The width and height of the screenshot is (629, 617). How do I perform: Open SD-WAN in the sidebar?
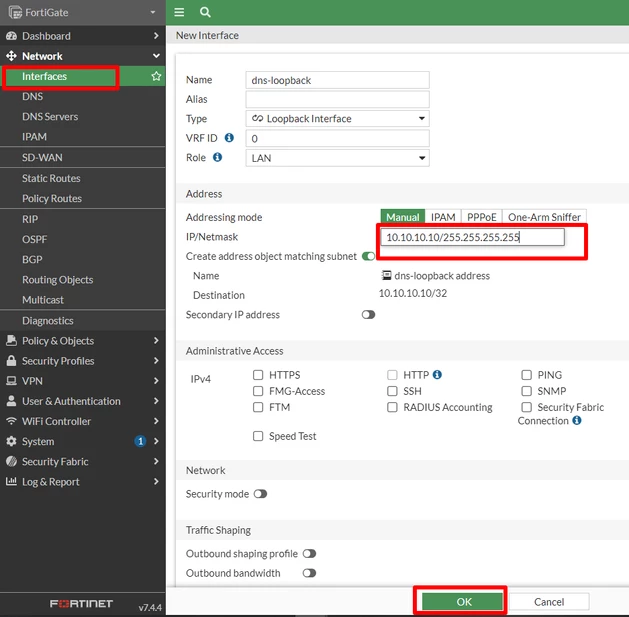pyautogui.click(x=42, y=158)
